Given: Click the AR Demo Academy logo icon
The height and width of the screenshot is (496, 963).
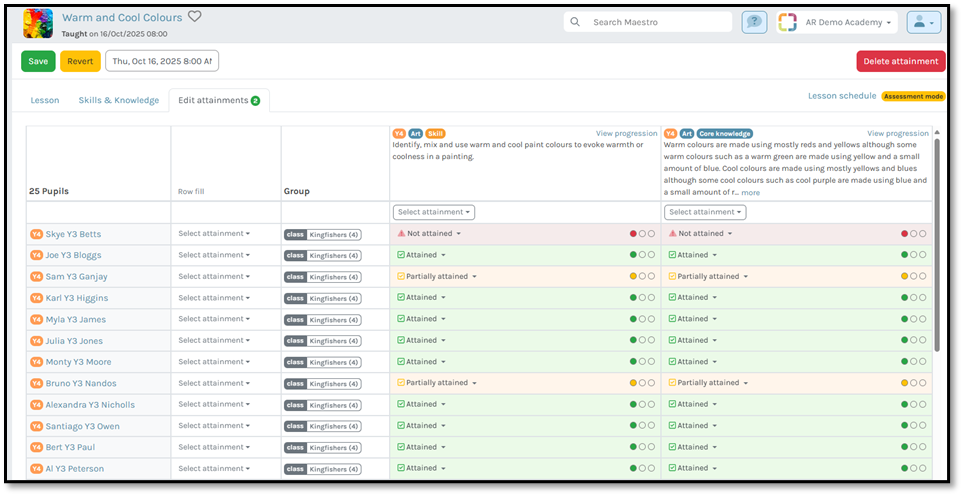Looking at the screenshot, I should coord(788,22).
